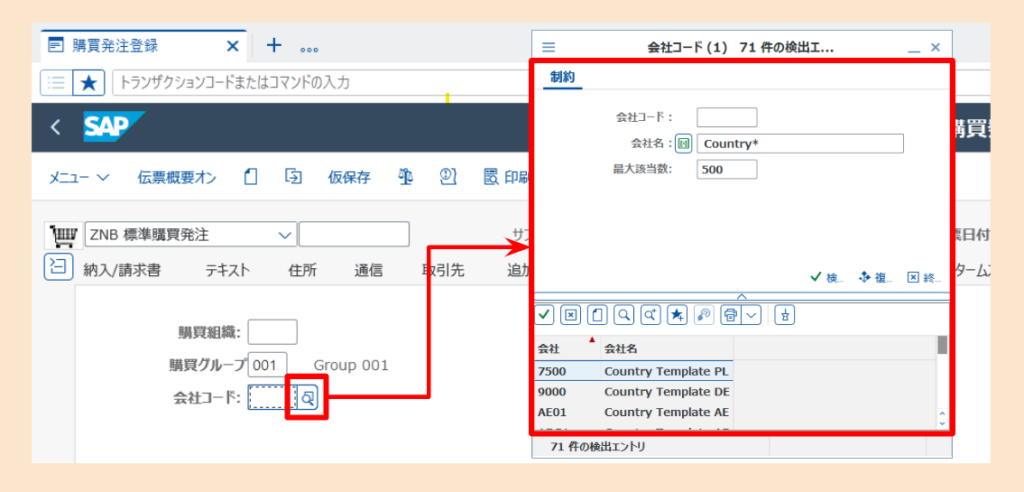Click the check scales icon
The image size is (1024, 492).
tap(405, 176)
